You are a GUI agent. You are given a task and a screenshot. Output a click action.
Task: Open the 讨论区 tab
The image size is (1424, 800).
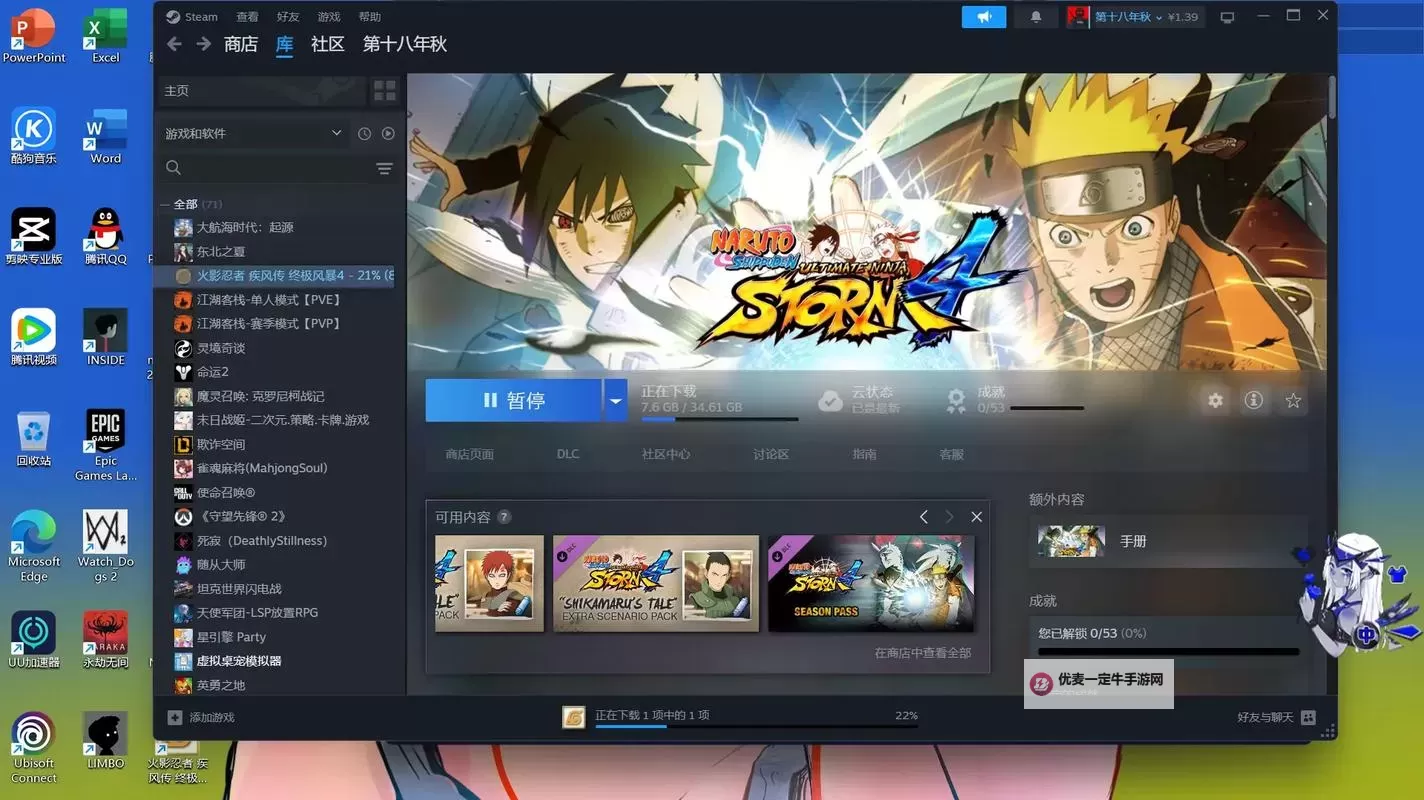pos(771,455)
